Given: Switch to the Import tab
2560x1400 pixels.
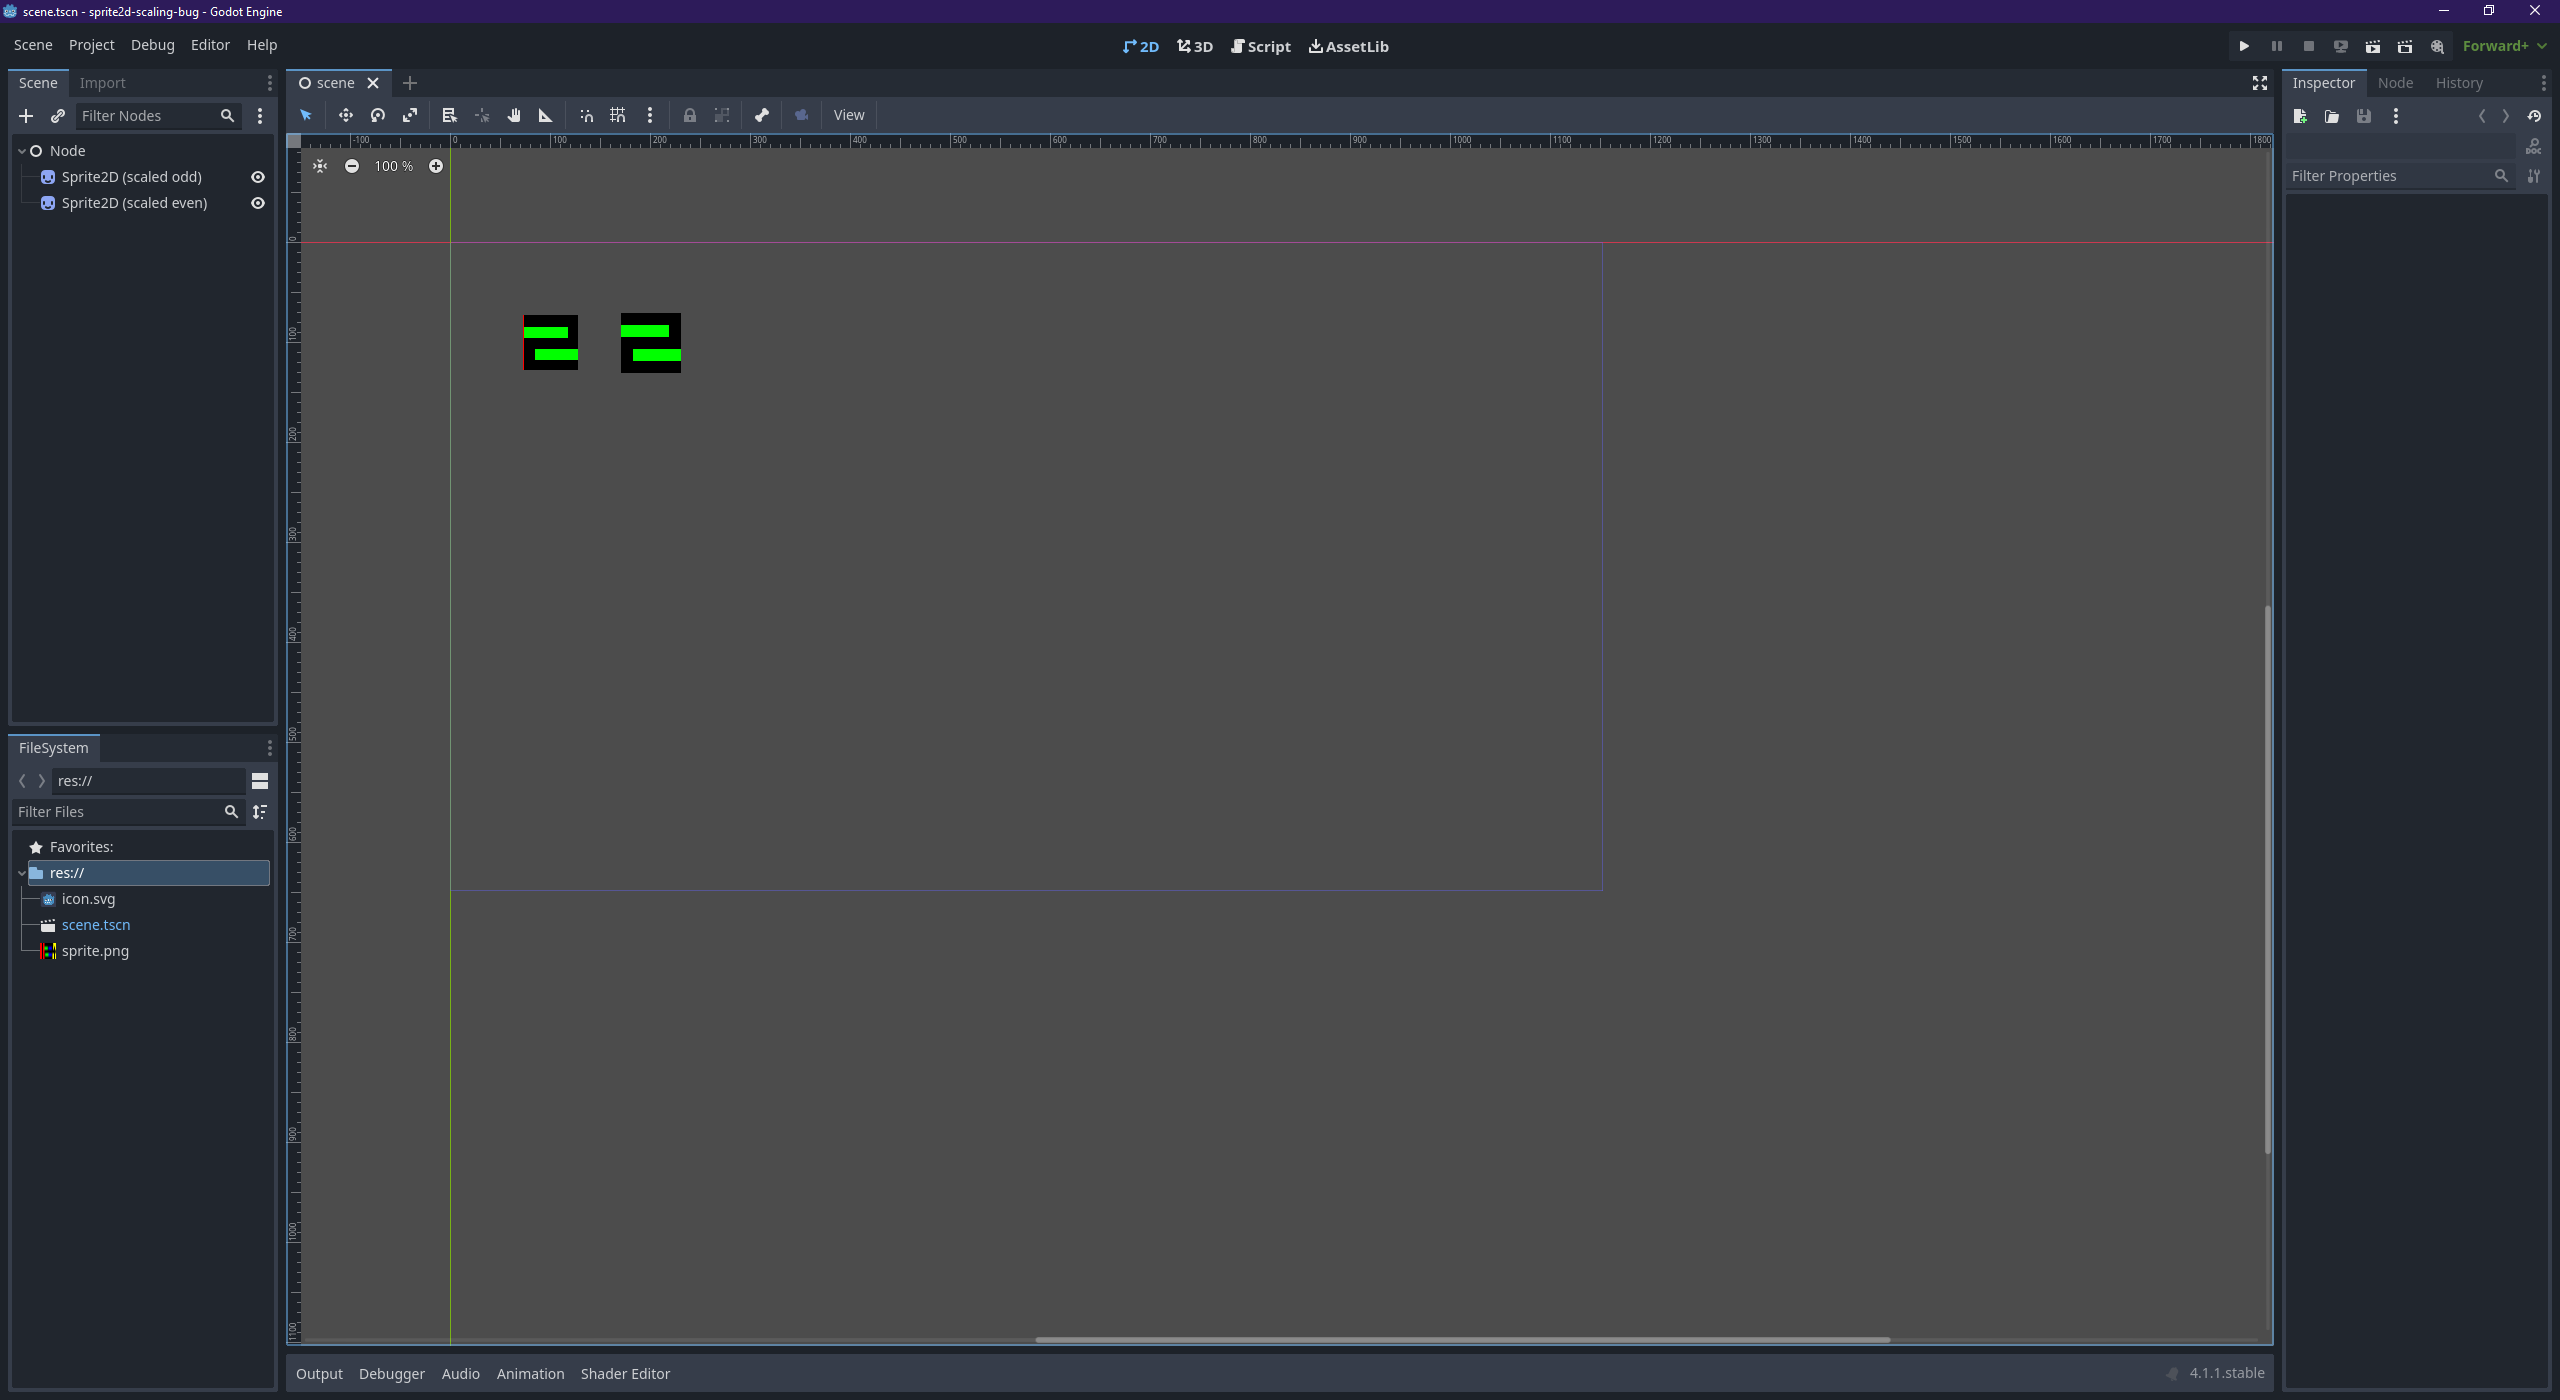Looking at the screenshot, I should pos(103,82).
